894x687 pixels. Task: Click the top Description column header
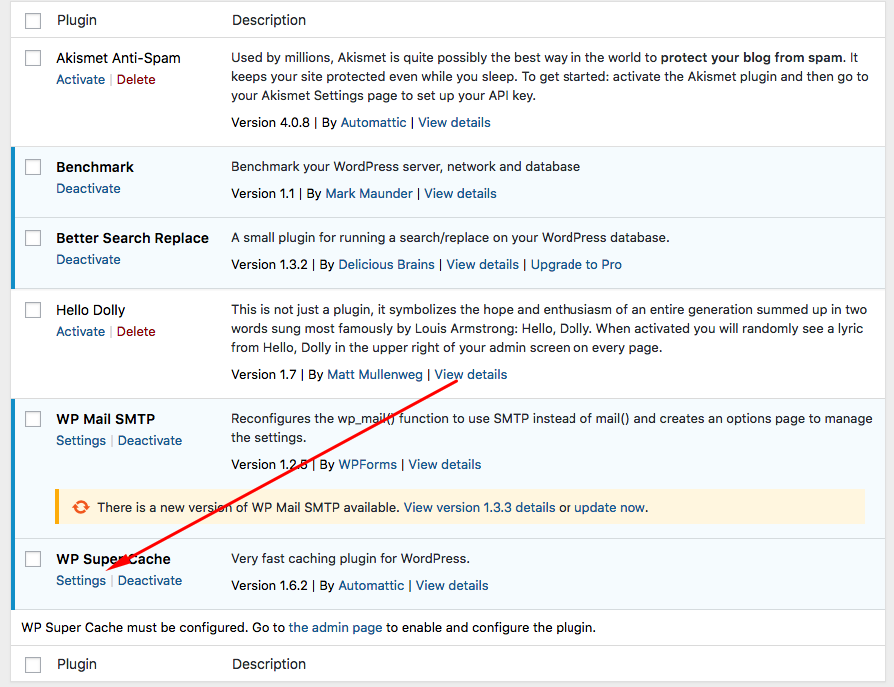[269, 20]
